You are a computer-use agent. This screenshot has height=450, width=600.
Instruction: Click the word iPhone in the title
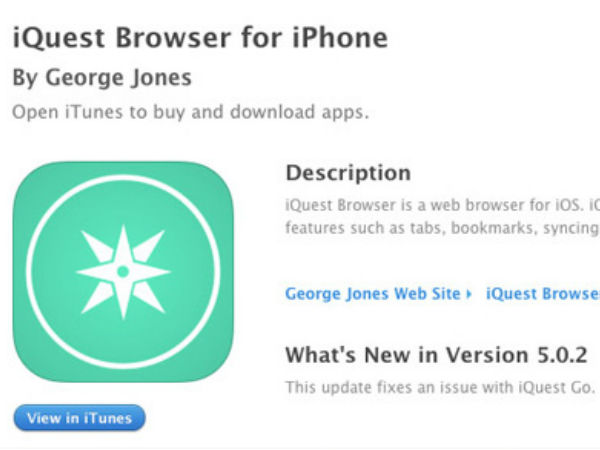point(340,38)
